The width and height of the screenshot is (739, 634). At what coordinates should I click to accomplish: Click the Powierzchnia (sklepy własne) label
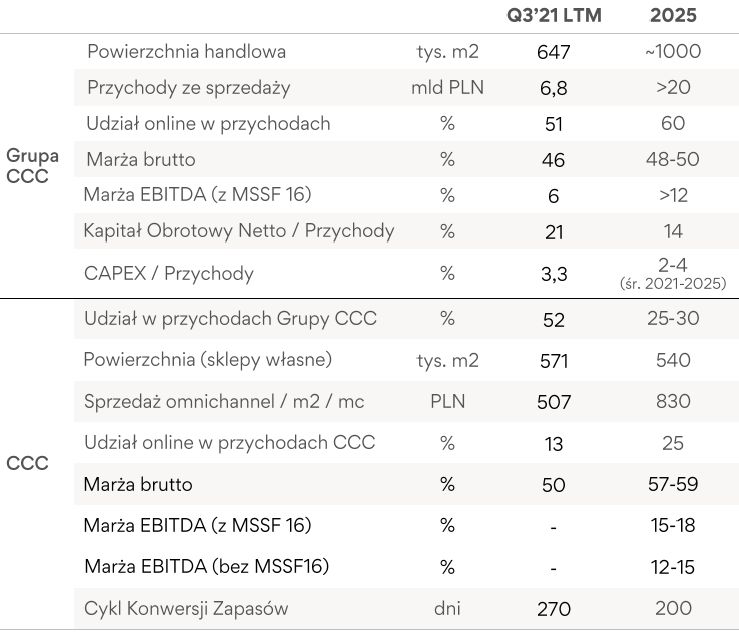[208, 359]
